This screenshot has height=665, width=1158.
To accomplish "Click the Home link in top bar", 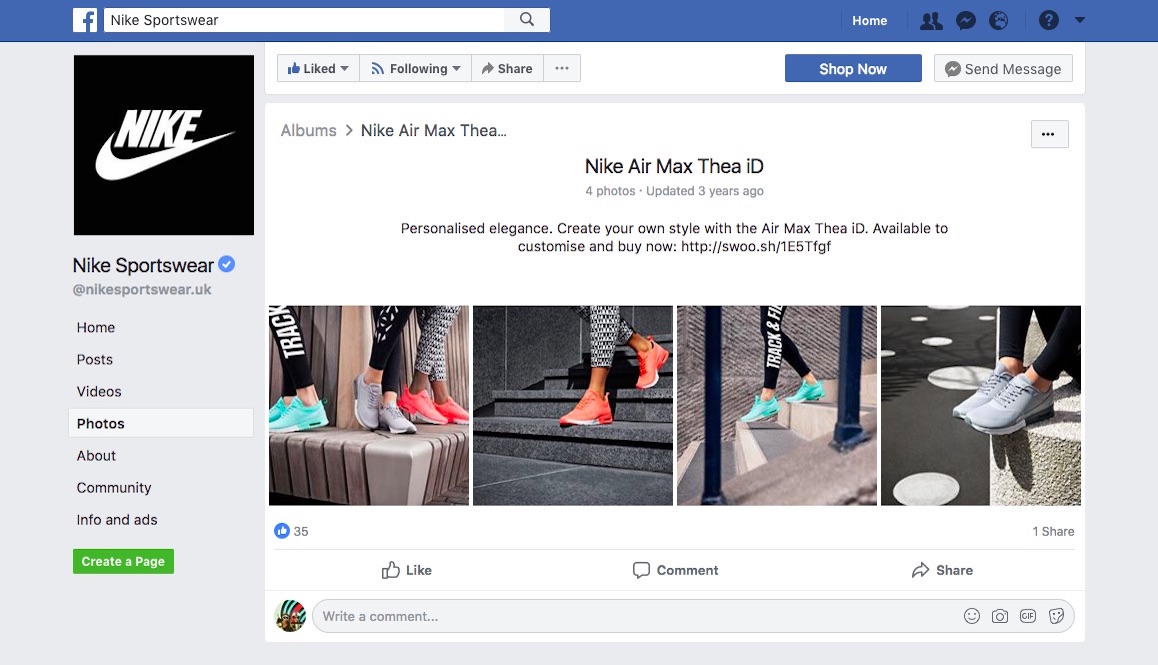I will [869, 21].
